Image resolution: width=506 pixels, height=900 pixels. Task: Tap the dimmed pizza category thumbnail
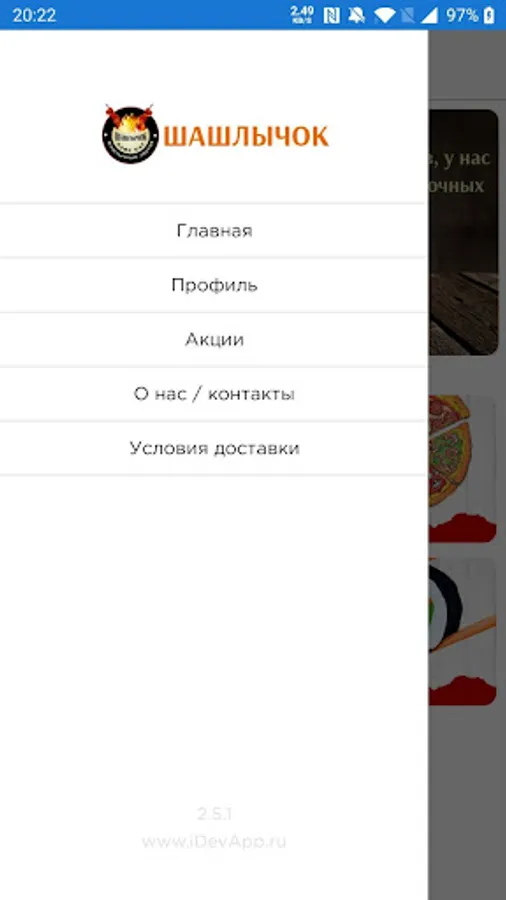tap(462, 468)
